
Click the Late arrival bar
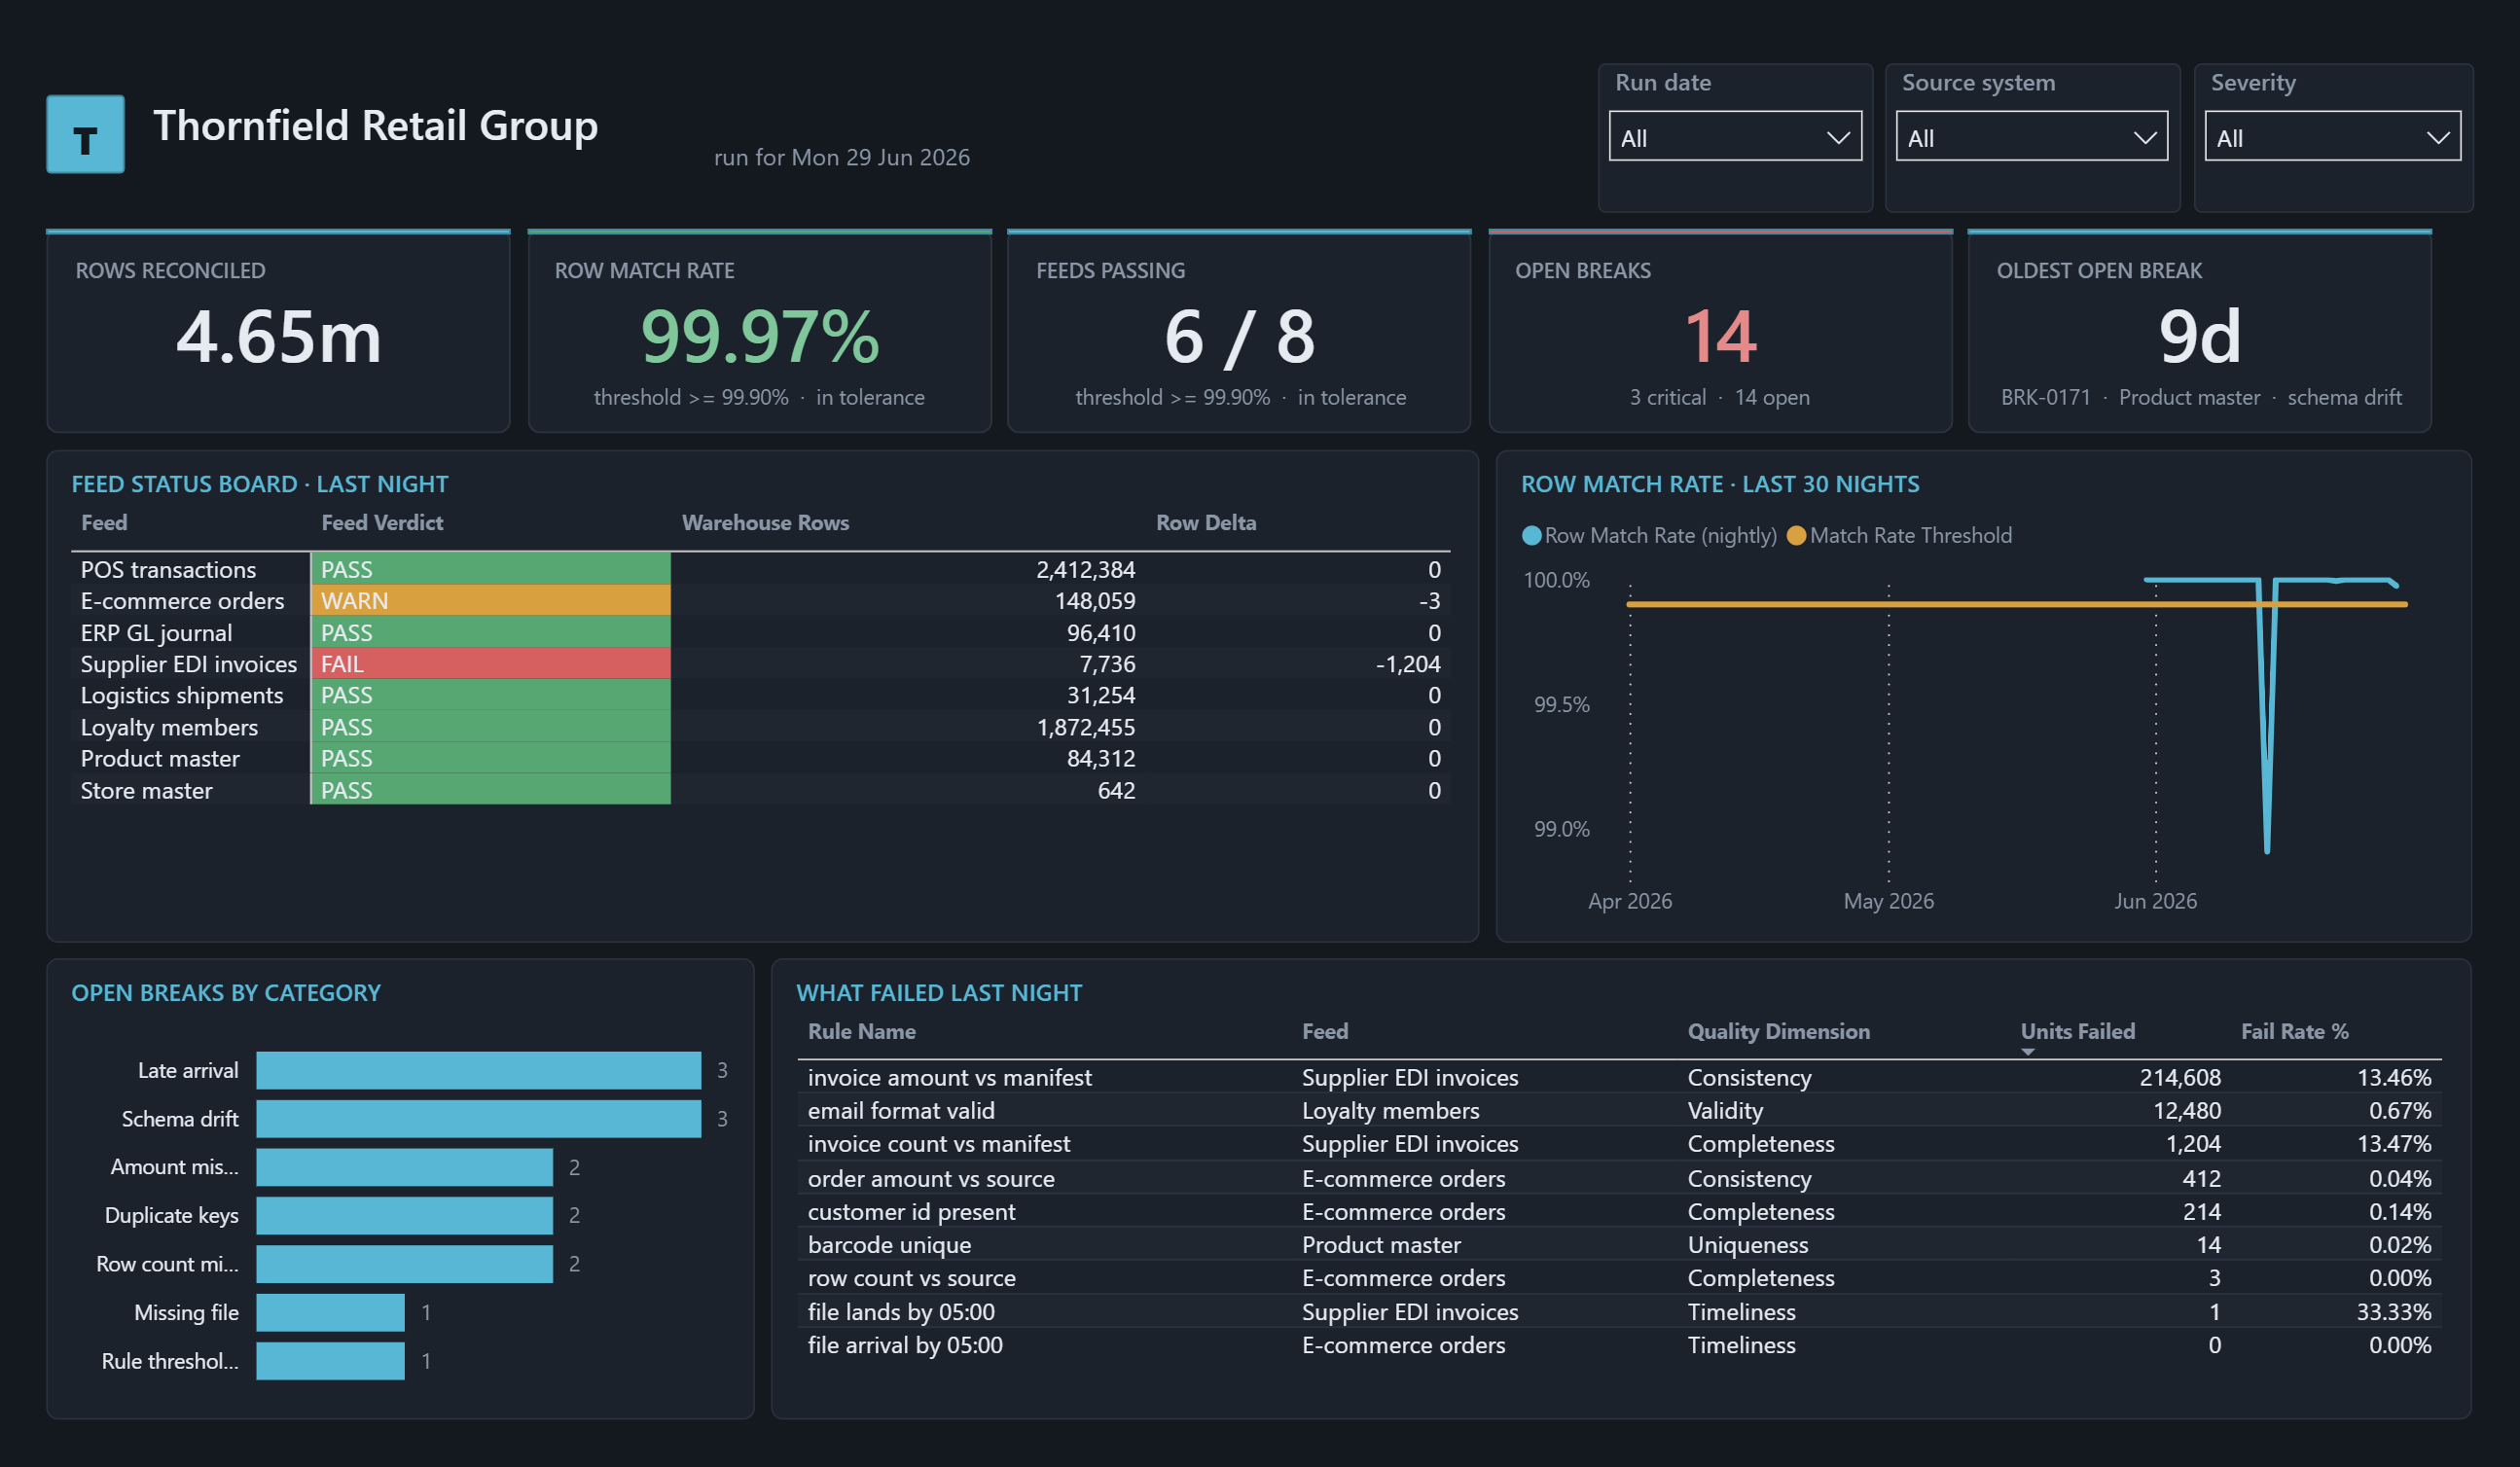[x=478, y=1070]
